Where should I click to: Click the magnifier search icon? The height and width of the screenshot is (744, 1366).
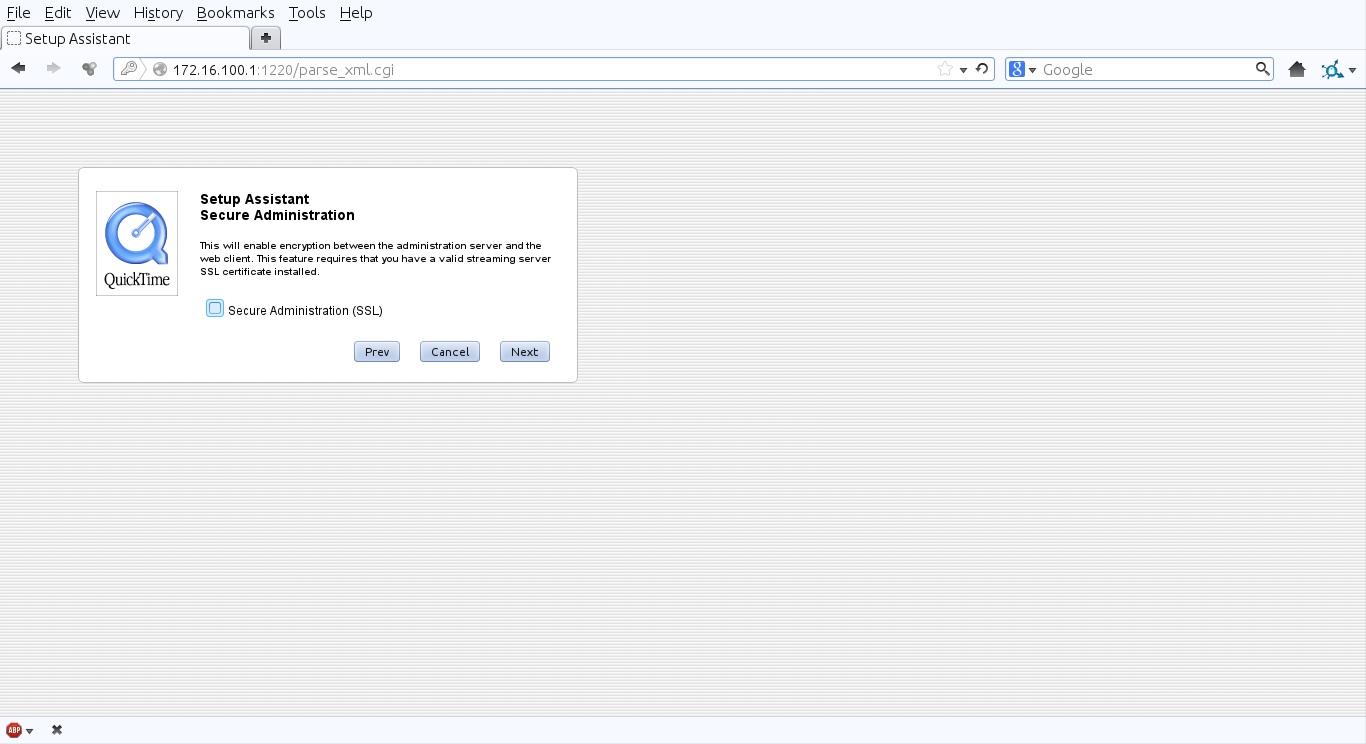pyautogui.click(x=1263, y=69)
